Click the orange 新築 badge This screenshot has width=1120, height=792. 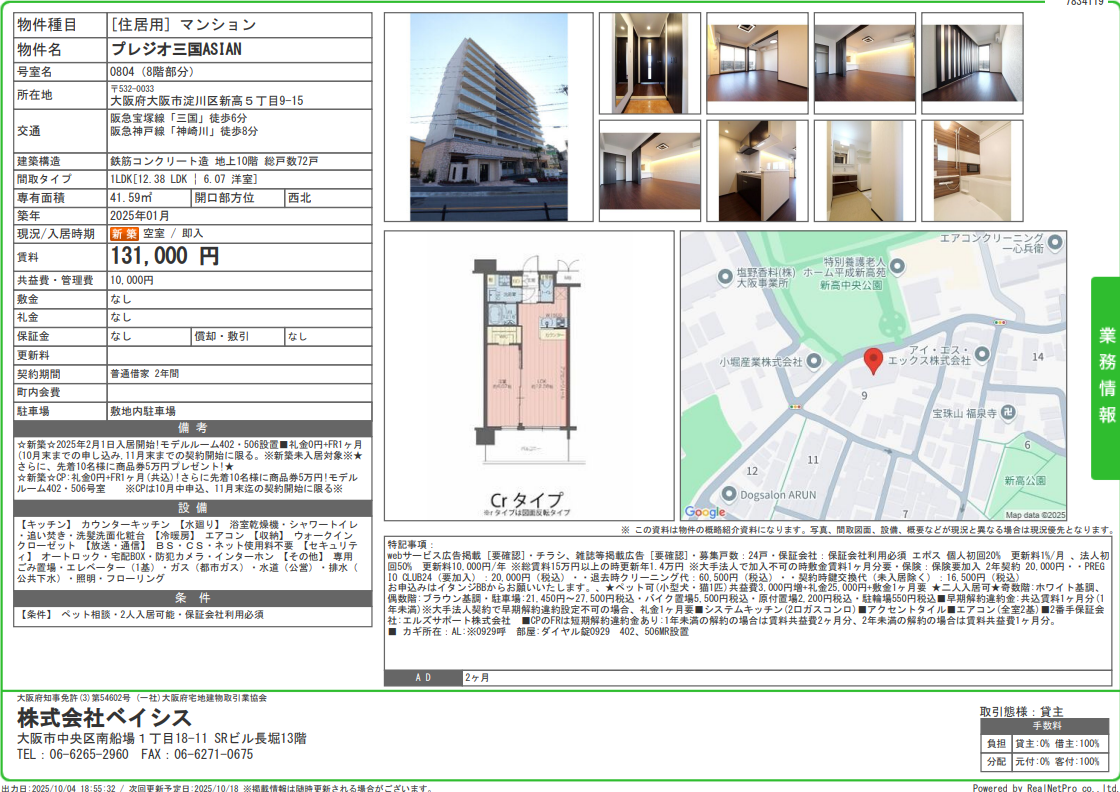[x=124, y=233]
